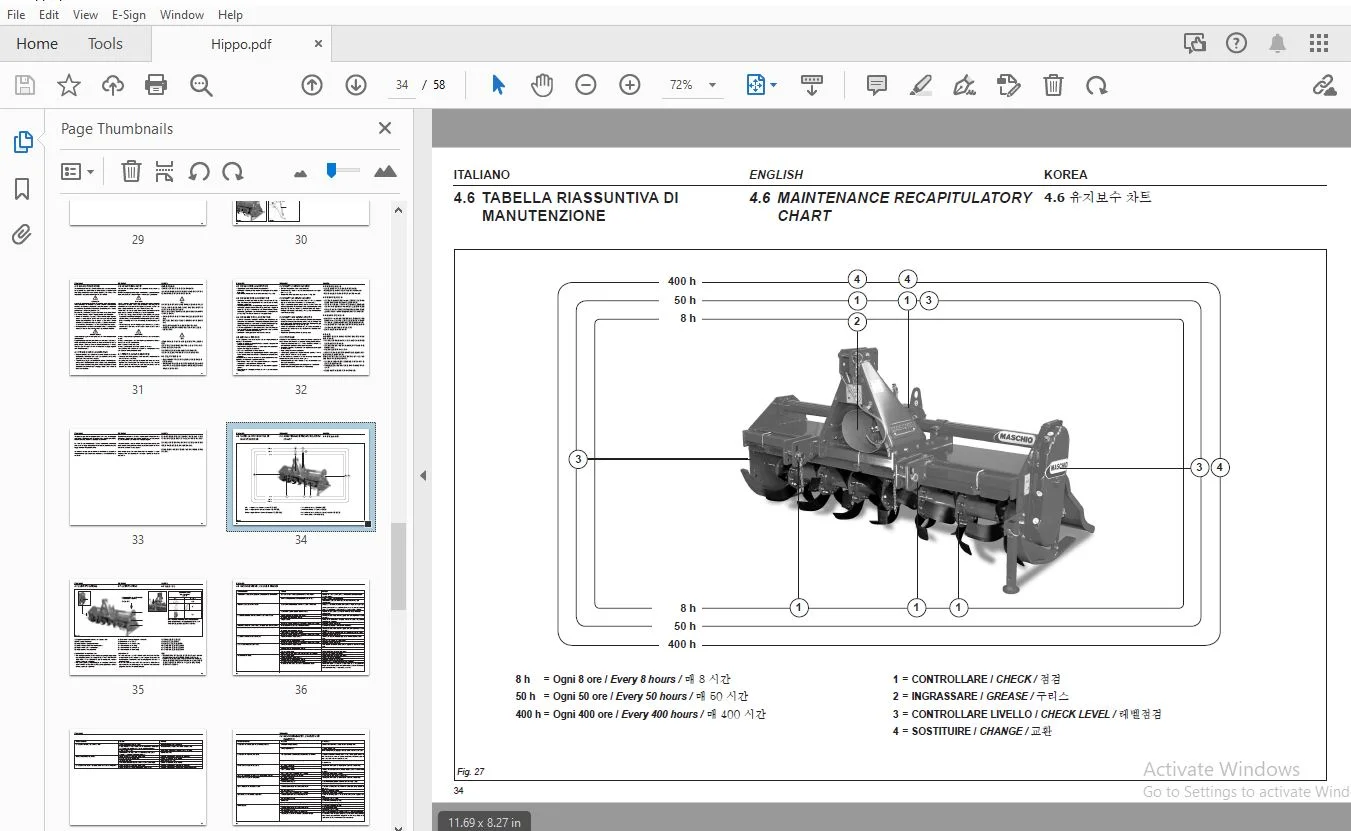The image size is (1351, 831).
Task: Select page 32 thumbnail
Action: point(301,328)
